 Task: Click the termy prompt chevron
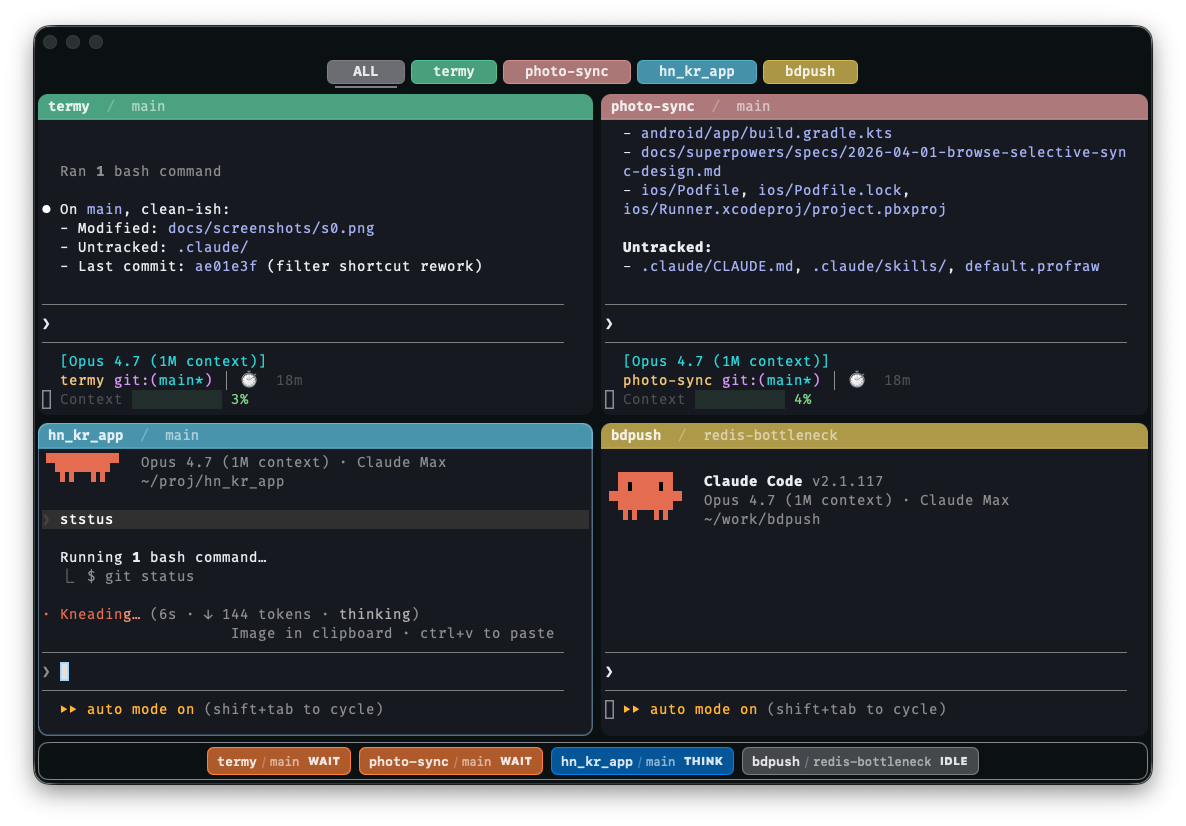46,324
